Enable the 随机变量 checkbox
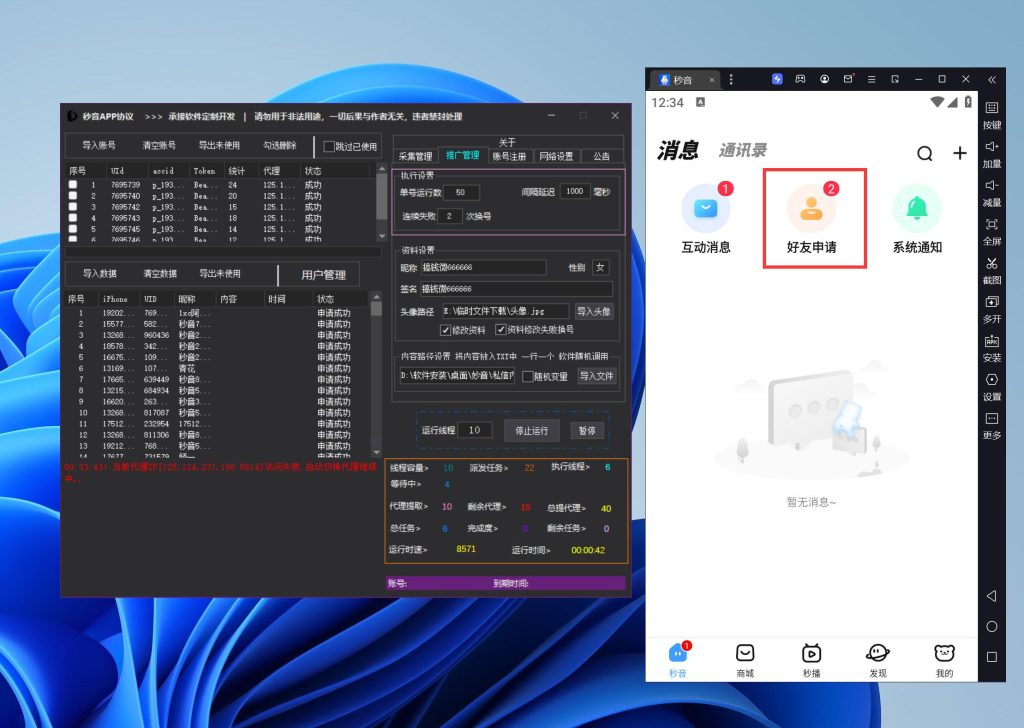Viewport: 1024px width, 728px height. (527, 376)
